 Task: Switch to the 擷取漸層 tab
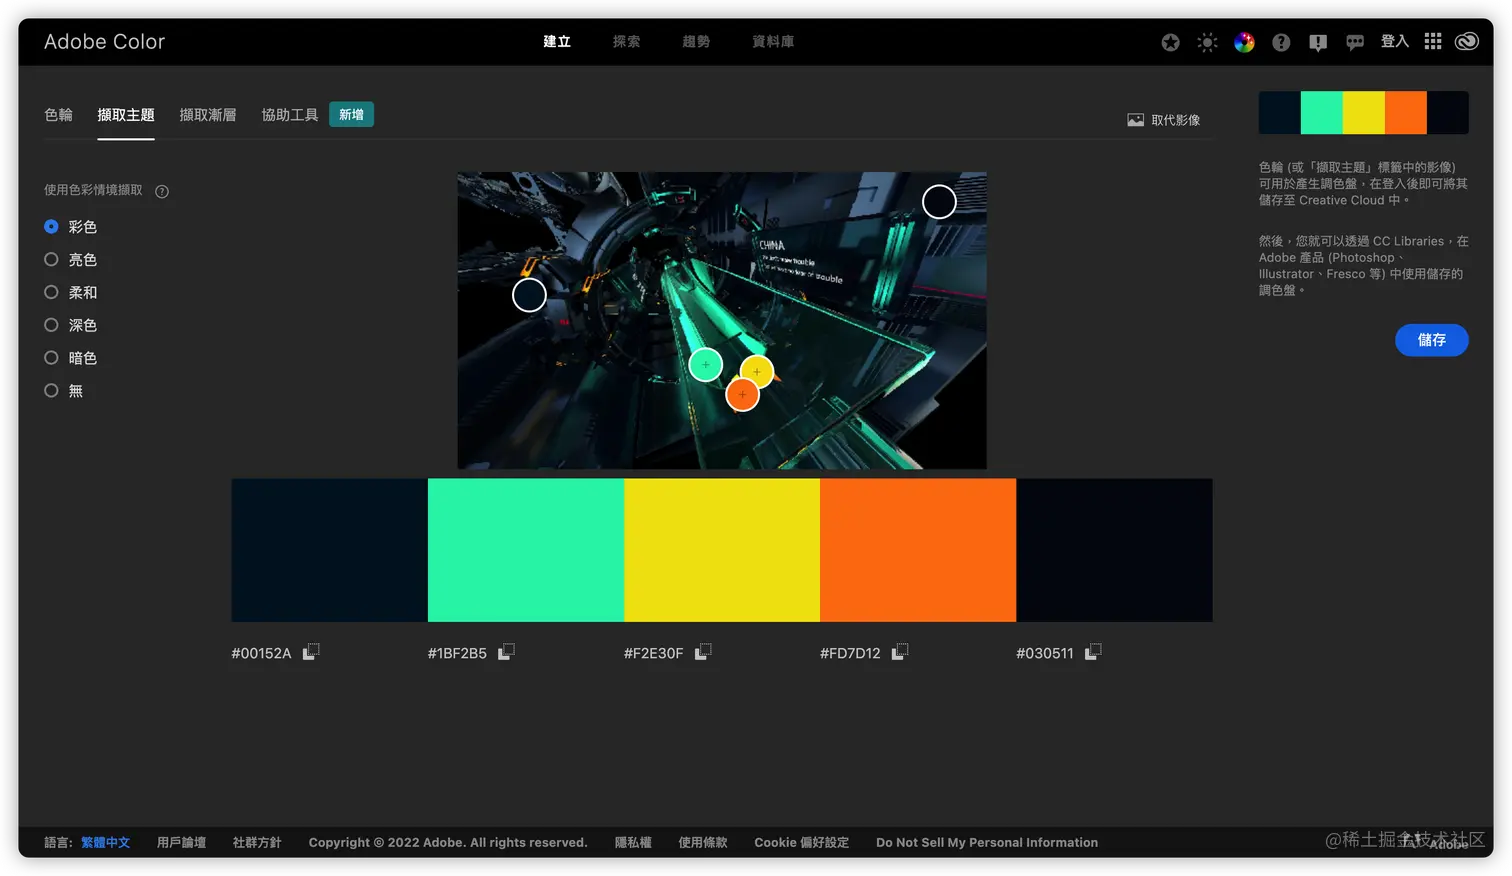tap(208, 115)
